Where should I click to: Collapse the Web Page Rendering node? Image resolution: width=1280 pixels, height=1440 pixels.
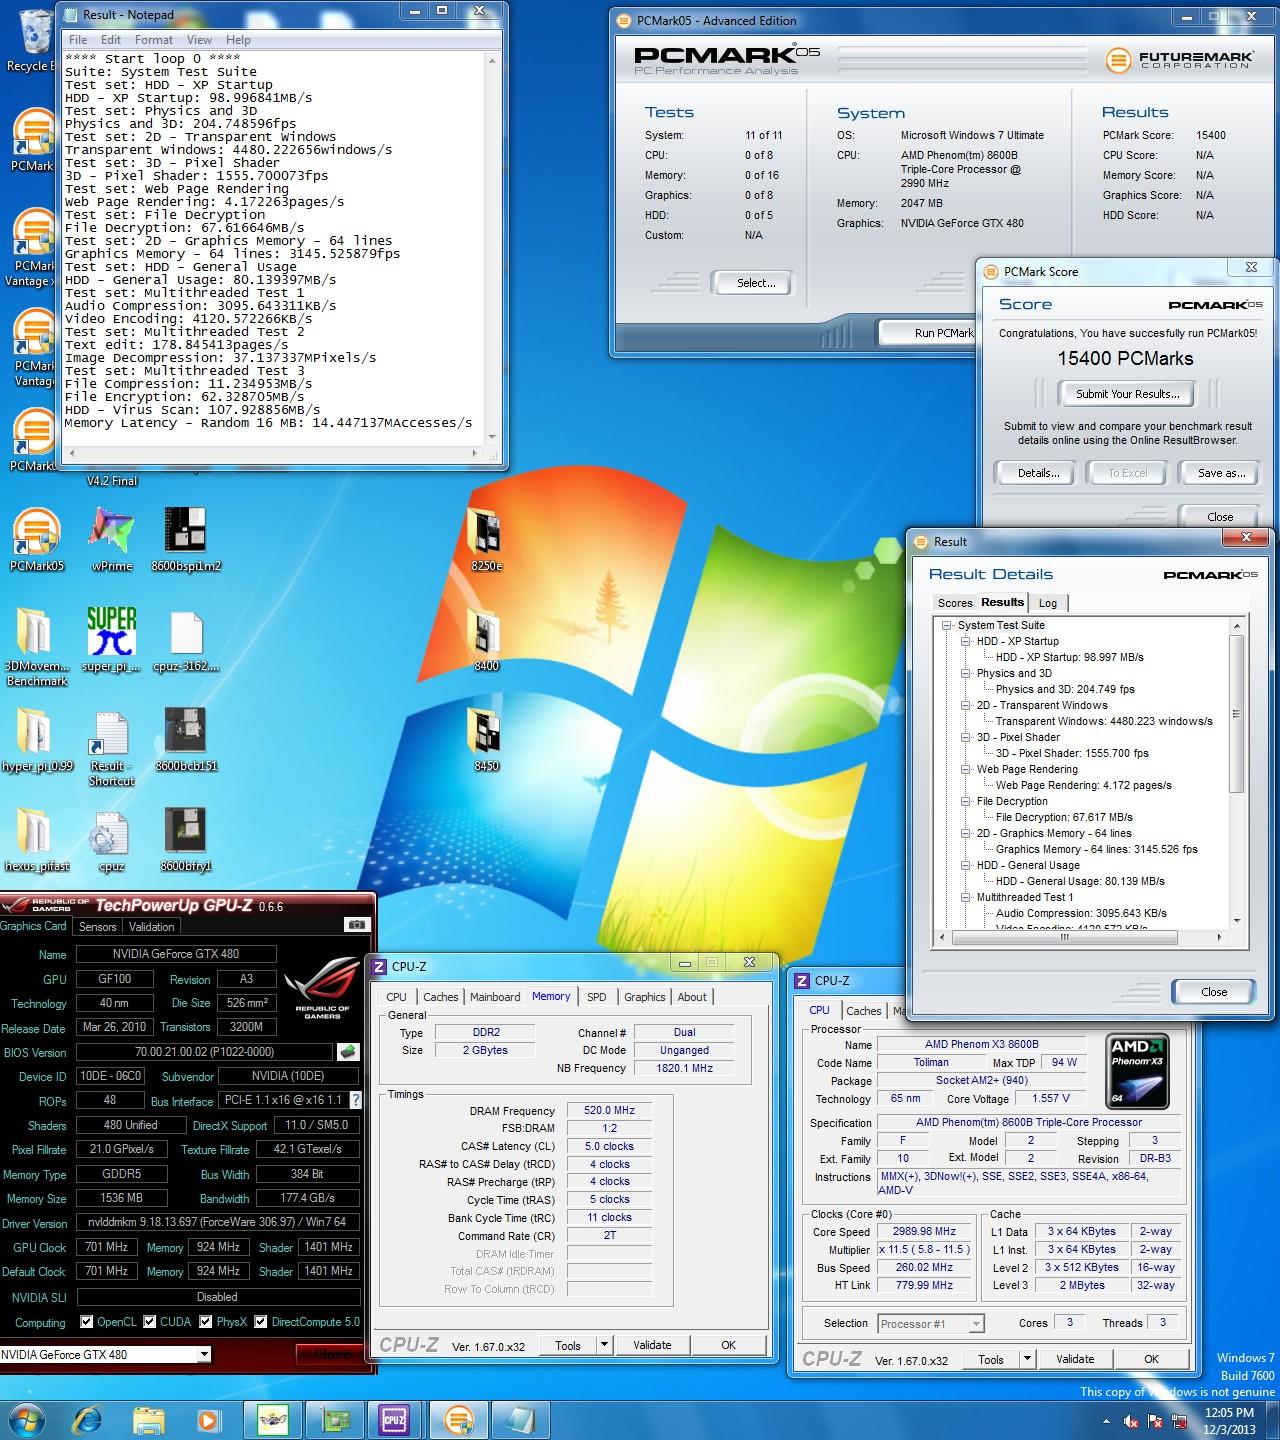966,769
